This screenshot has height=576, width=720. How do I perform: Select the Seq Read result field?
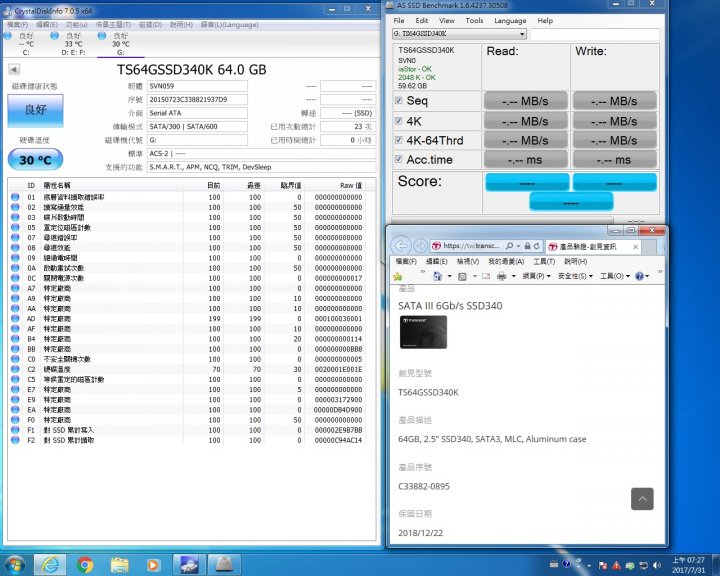526,101
